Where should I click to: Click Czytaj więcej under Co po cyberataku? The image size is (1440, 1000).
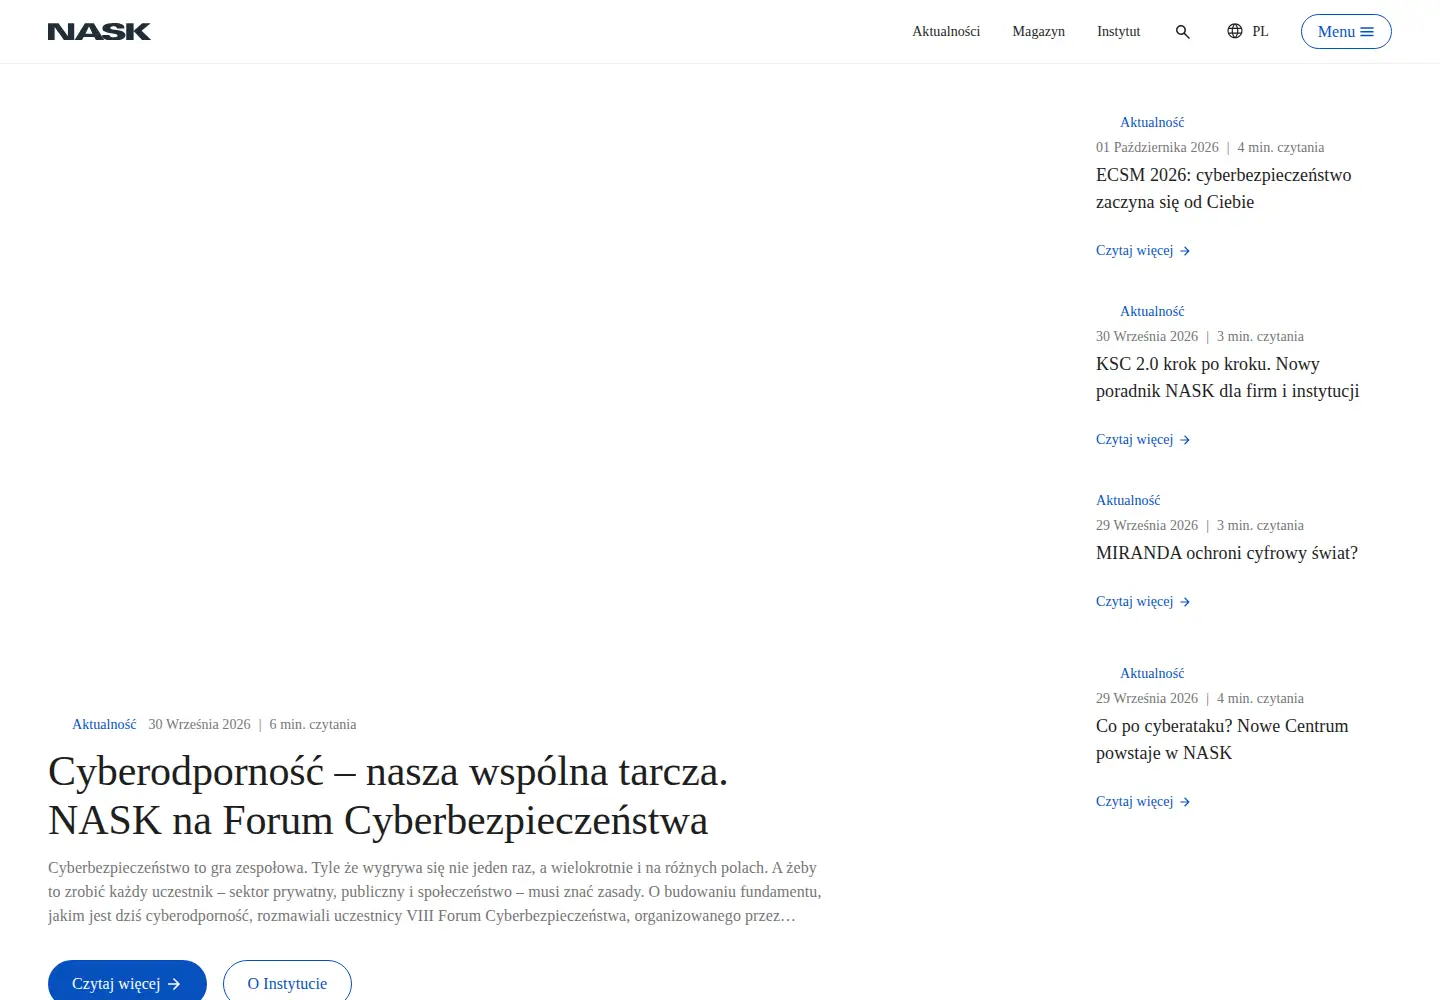(x=1143, y=802)
